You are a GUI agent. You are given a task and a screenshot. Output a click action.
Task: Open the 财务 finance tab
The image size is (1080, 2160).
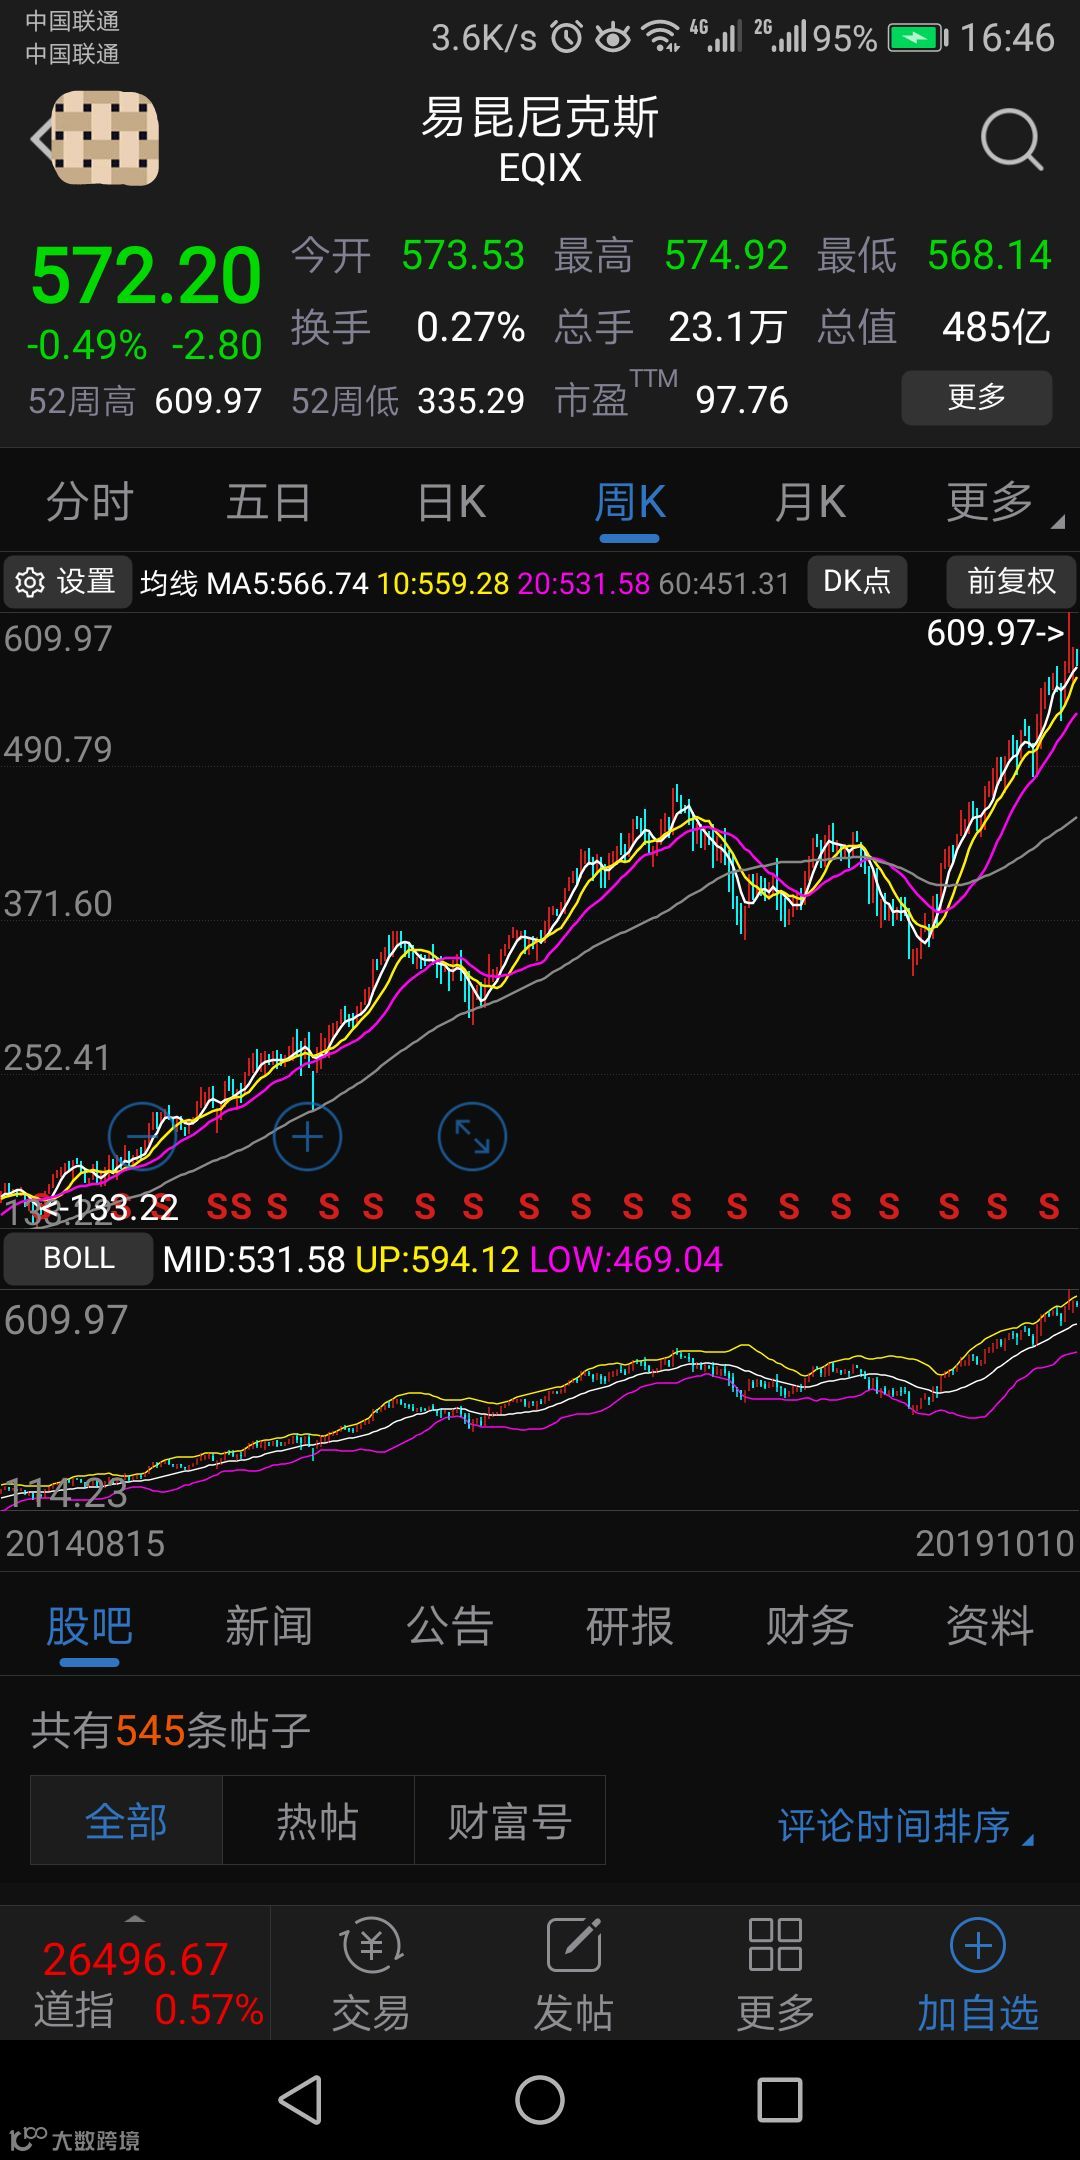pyautogui.click(x=810, y=1627)
